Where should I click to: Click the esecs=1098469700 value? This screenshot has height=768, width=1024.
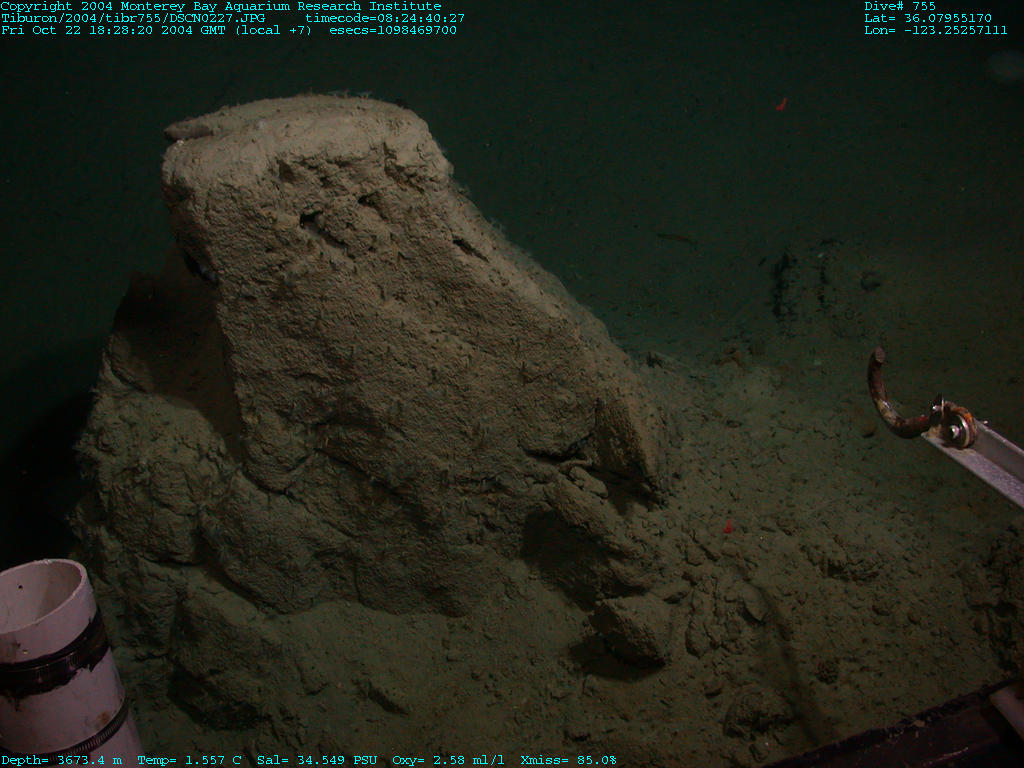(x=393, y=30)
